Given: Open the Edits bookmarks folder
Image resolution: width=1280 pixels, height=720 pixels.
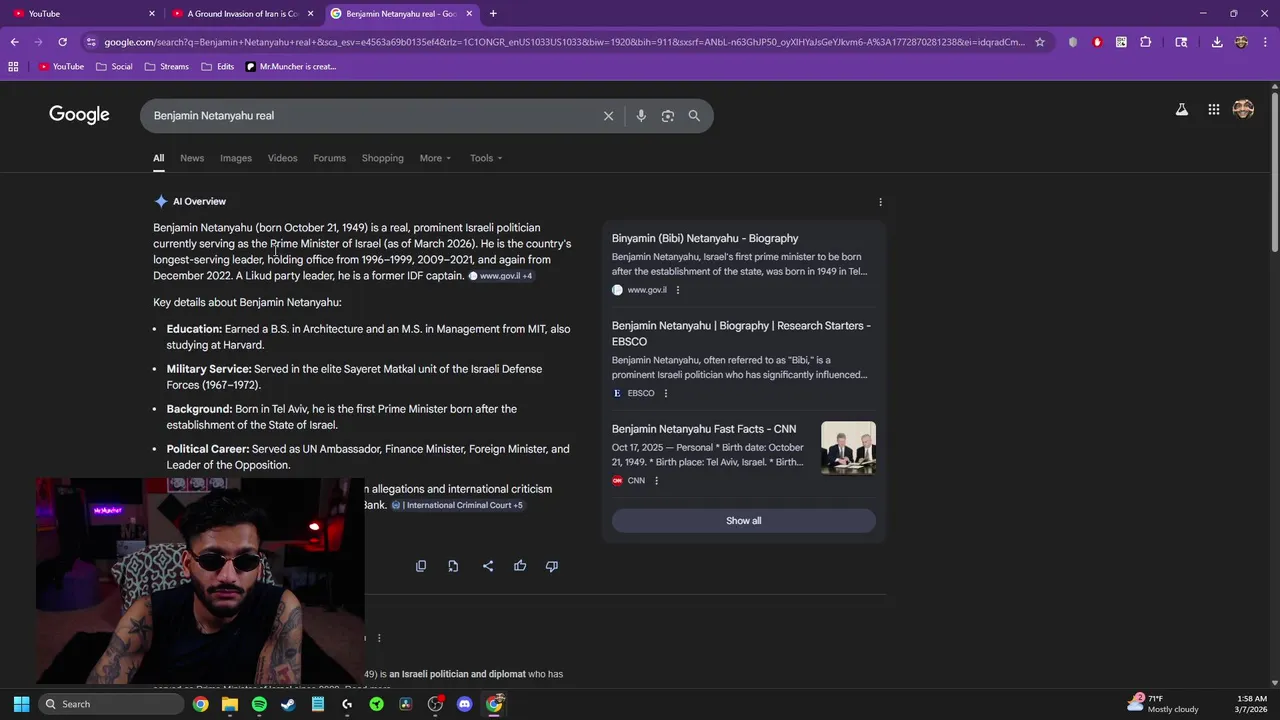Looking at the screenshot, I should click(217, 67).
